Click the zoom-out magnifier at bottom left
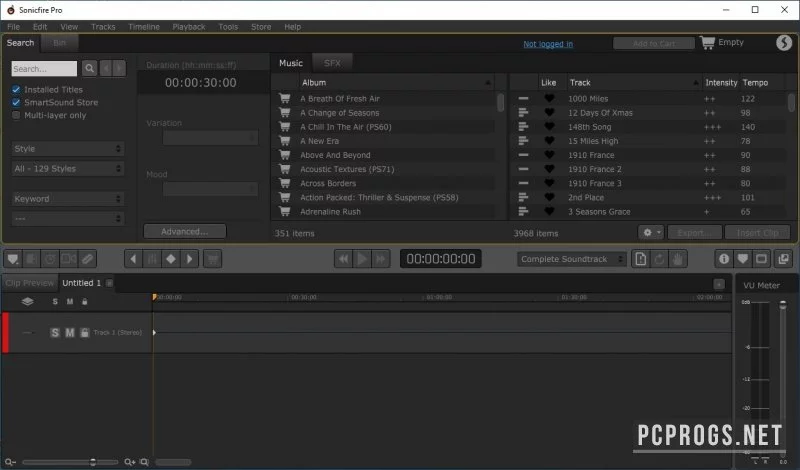This screenshot has height=470, width=800. coord(10,462)
